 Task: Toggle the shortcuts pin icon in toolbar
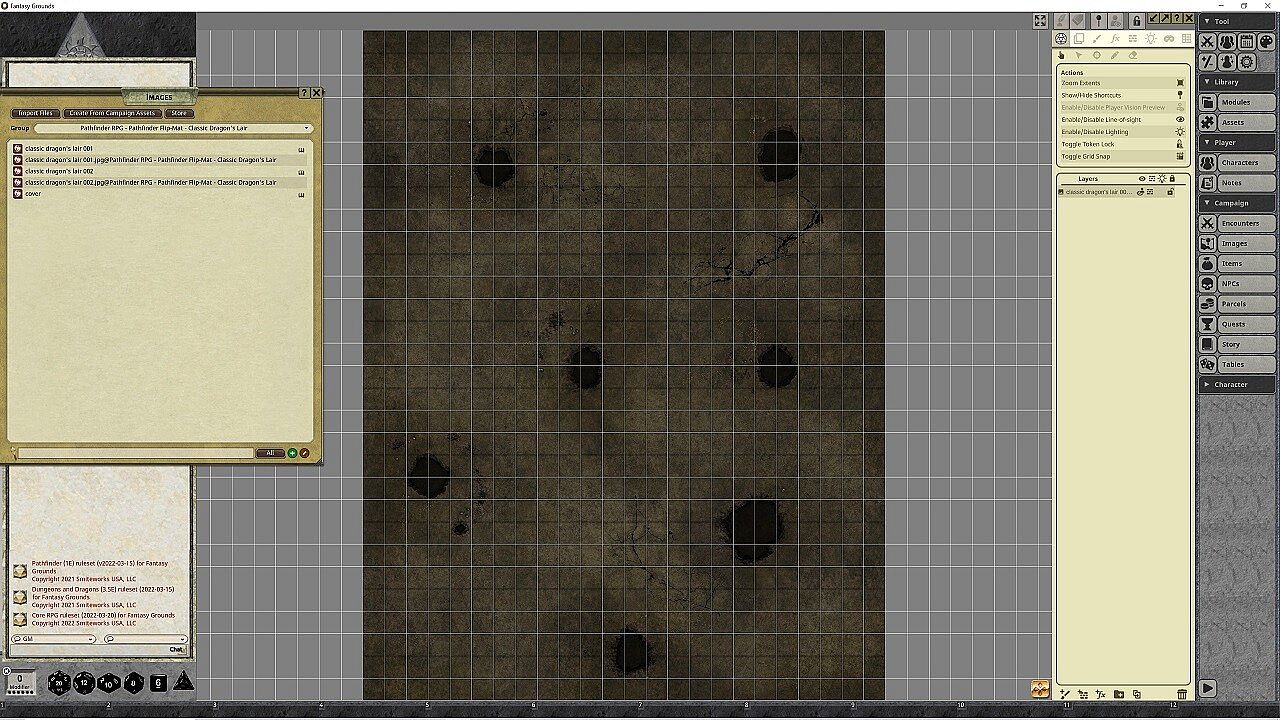click(1098, 20)
